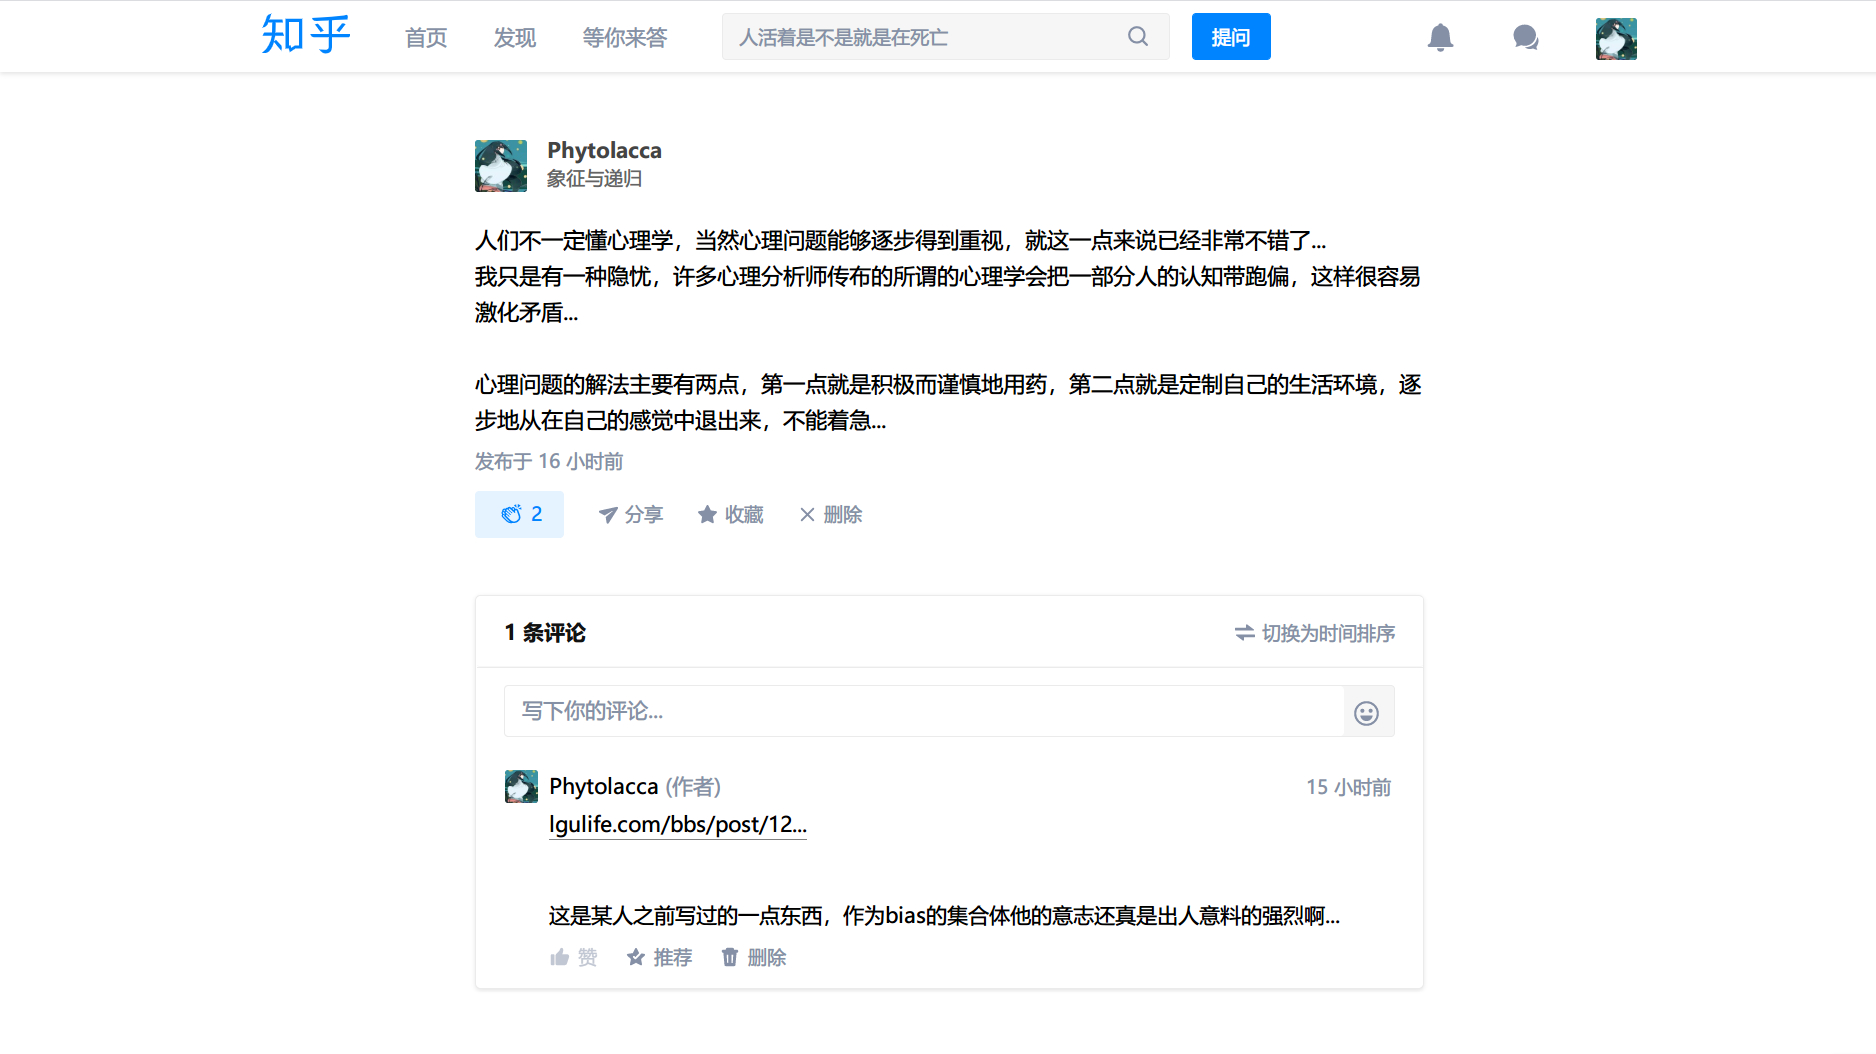Click commenter avatar in comment section

(x=521, y=787)
